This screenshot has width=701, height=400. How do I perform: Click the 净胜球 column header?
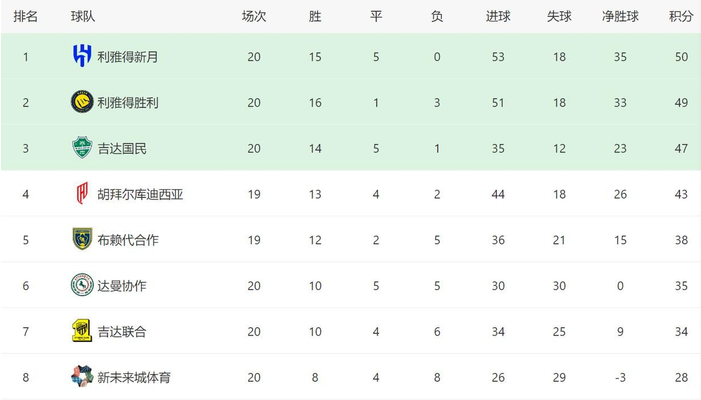pos(620,16)
